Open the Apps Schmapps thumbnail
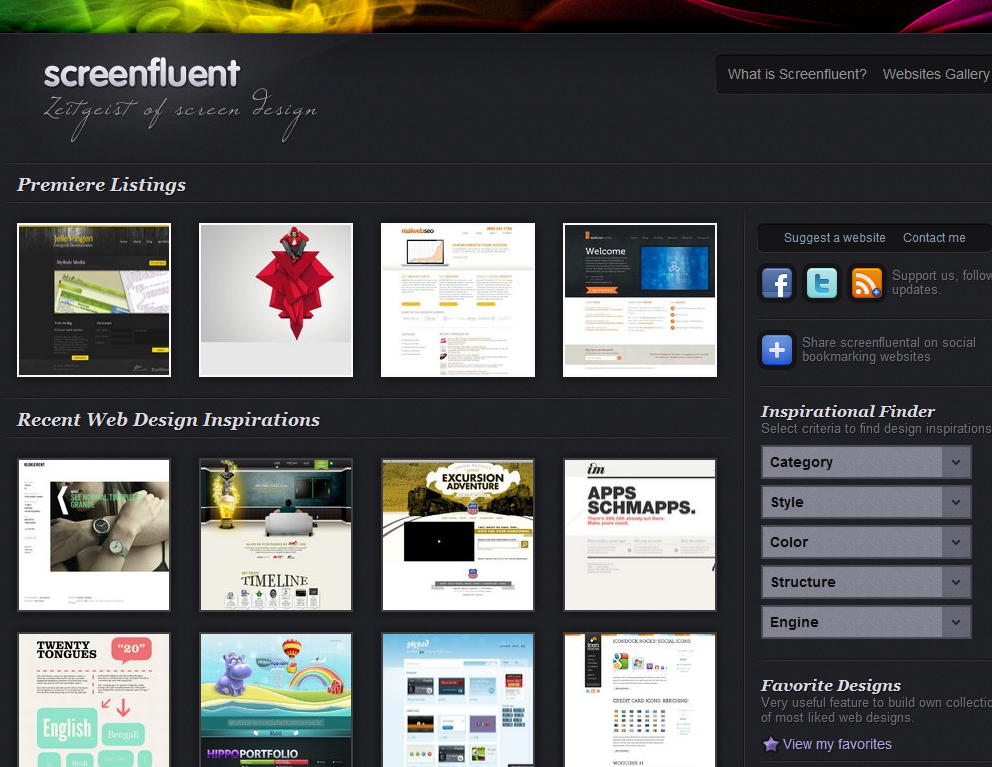The width and height of the screenshot is (992, 767). point(640,535)
